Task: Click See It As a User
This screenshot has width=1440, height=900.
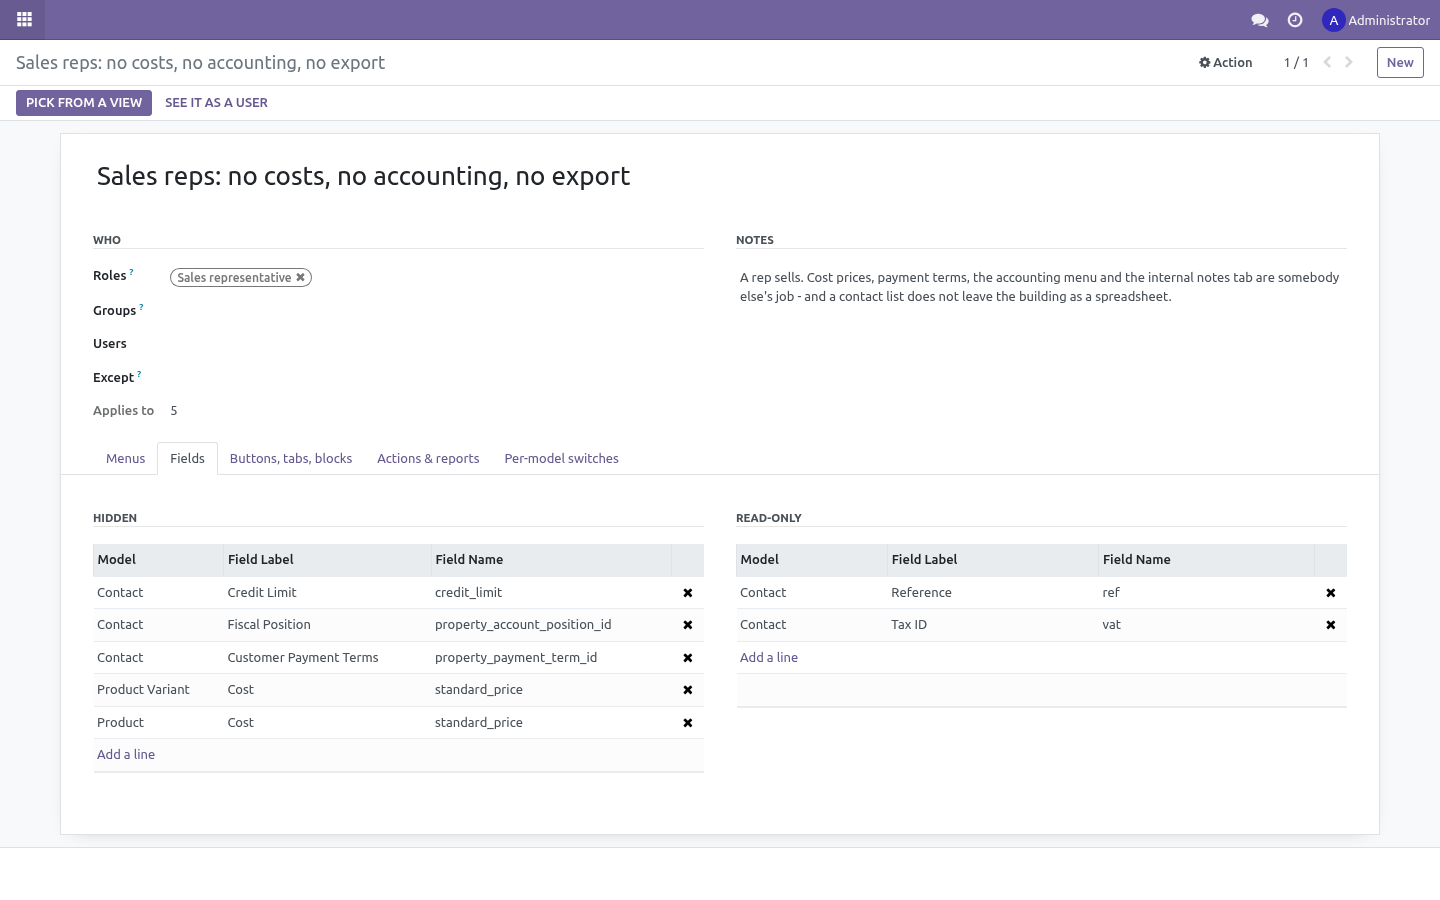Action: 216,103
